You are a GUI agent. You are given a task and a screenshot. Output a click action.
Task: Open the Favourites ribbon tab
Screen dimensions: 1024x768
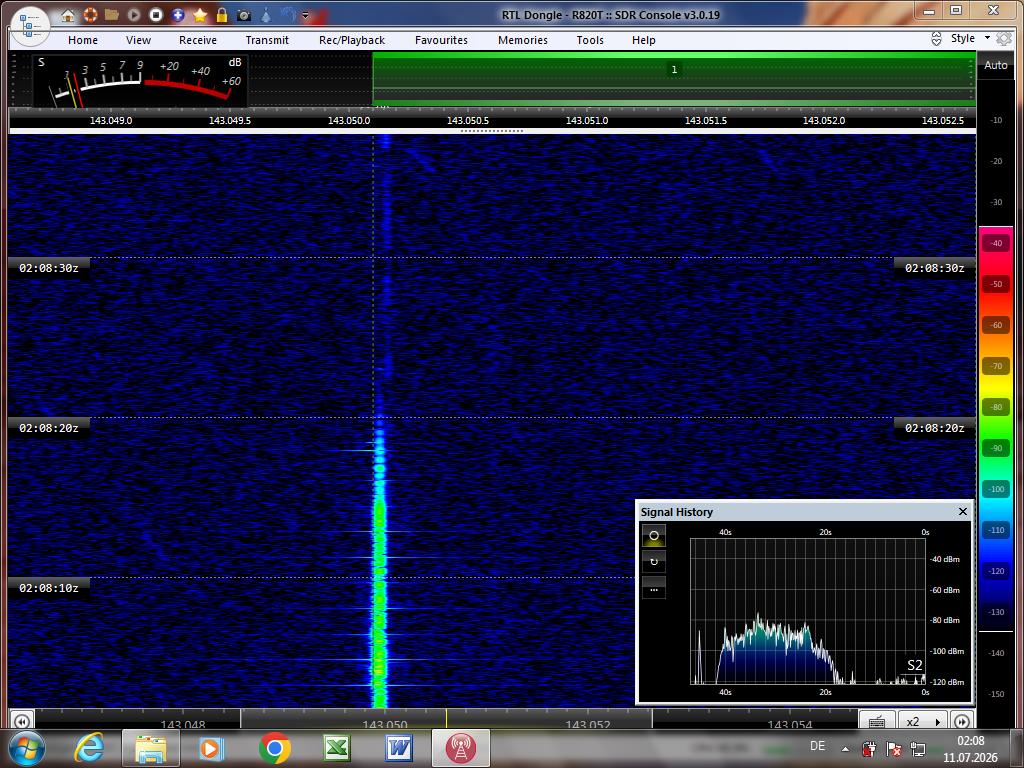441,40
